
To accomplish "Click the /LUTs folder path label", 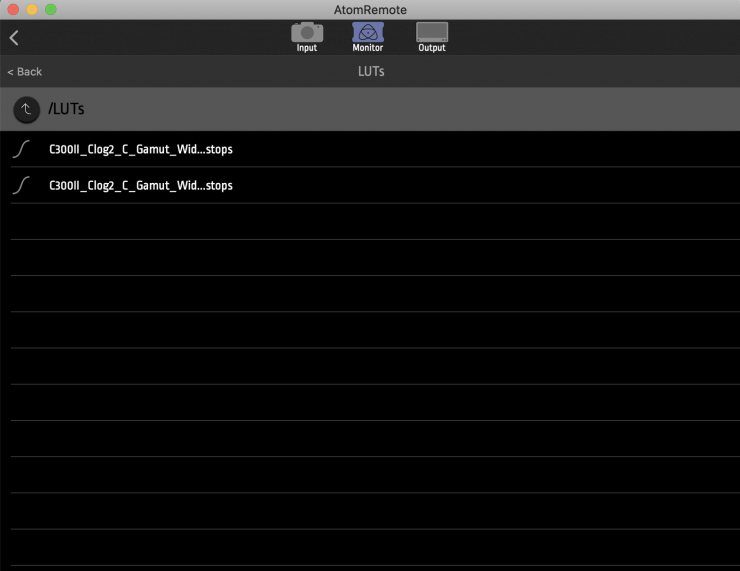I will pos(66,109).
